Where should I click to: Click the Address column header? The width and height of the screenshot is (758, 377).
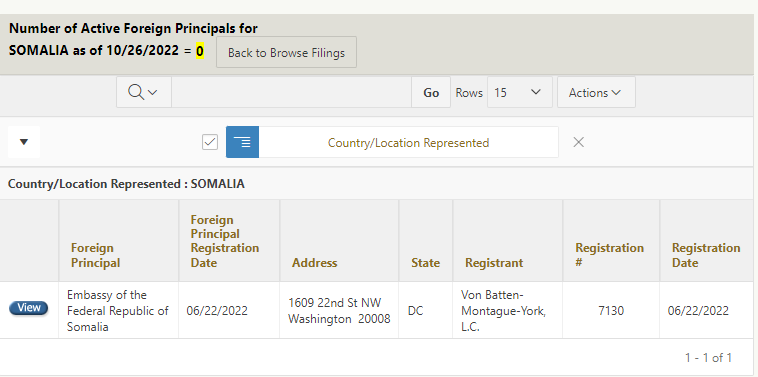tap(315, 263)
